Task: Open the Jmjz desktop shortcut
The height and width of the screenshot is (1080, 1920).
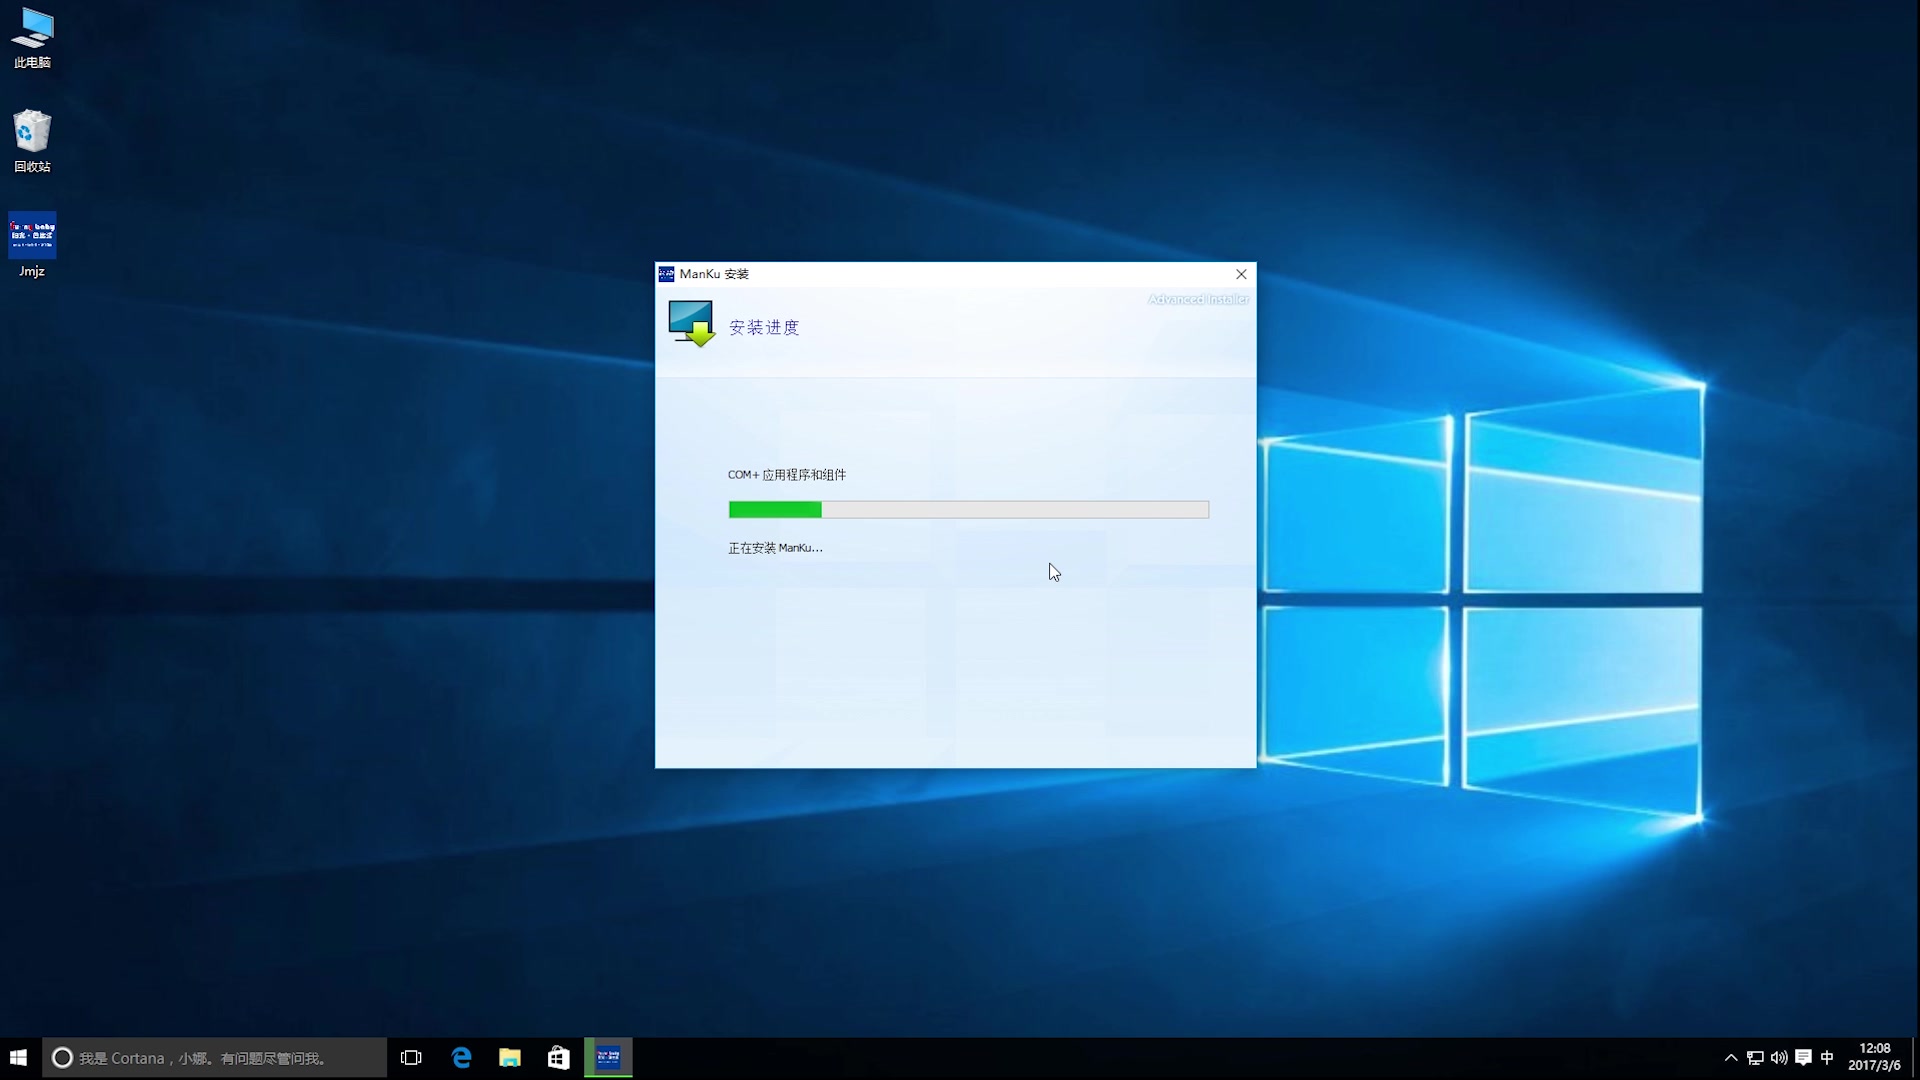Action: click(x=32, y=240)
